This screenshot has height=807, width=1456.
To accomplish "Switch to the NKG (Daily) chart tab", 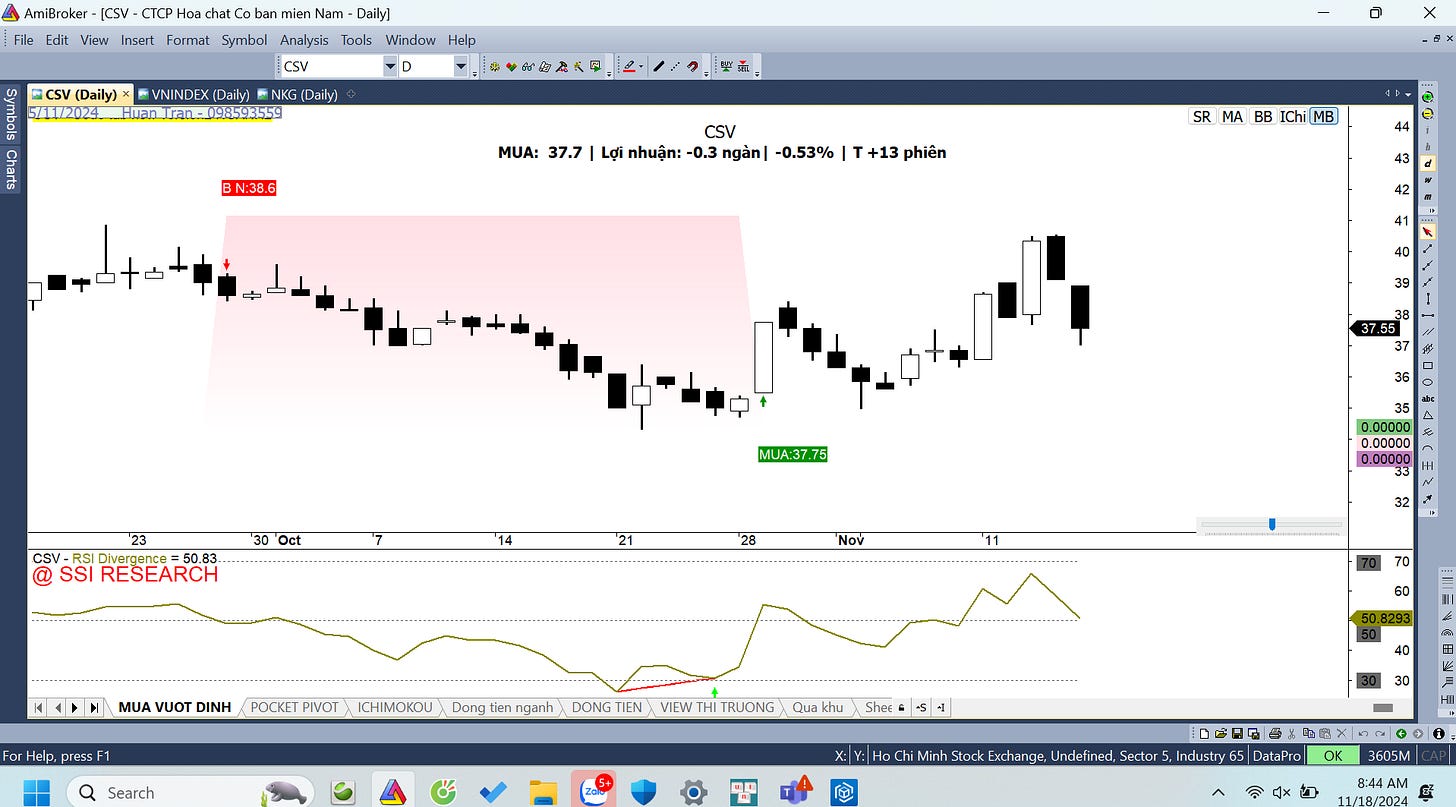I will (298, 94).
